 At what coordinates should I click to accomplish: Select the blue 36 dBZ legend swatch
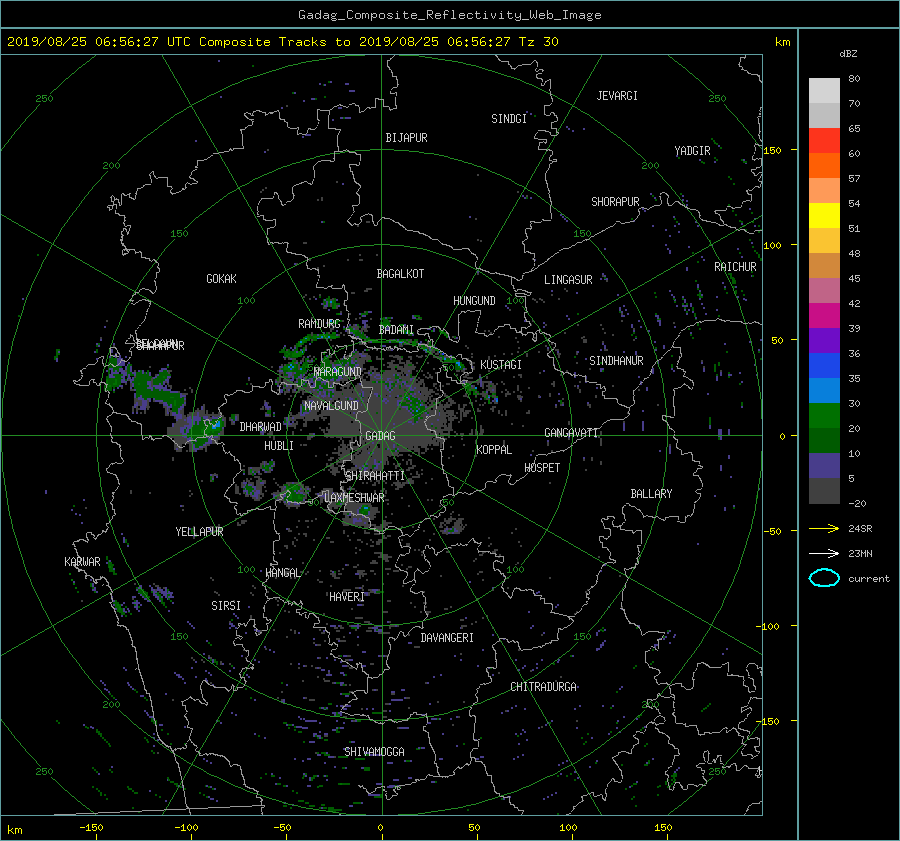pyautogui.click(x=824, y=366)
